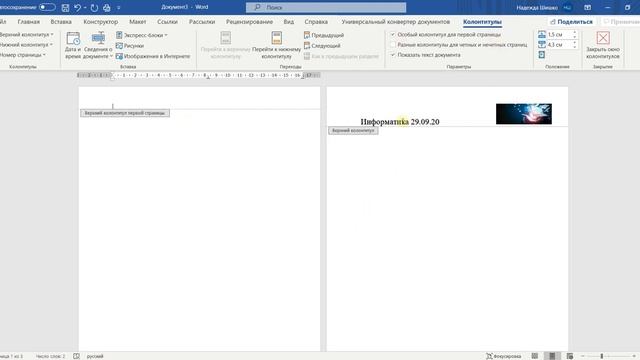Open the Ссылки tab
Image resolution: width=640 pixels, height=360 pixels.
point(167,22)
